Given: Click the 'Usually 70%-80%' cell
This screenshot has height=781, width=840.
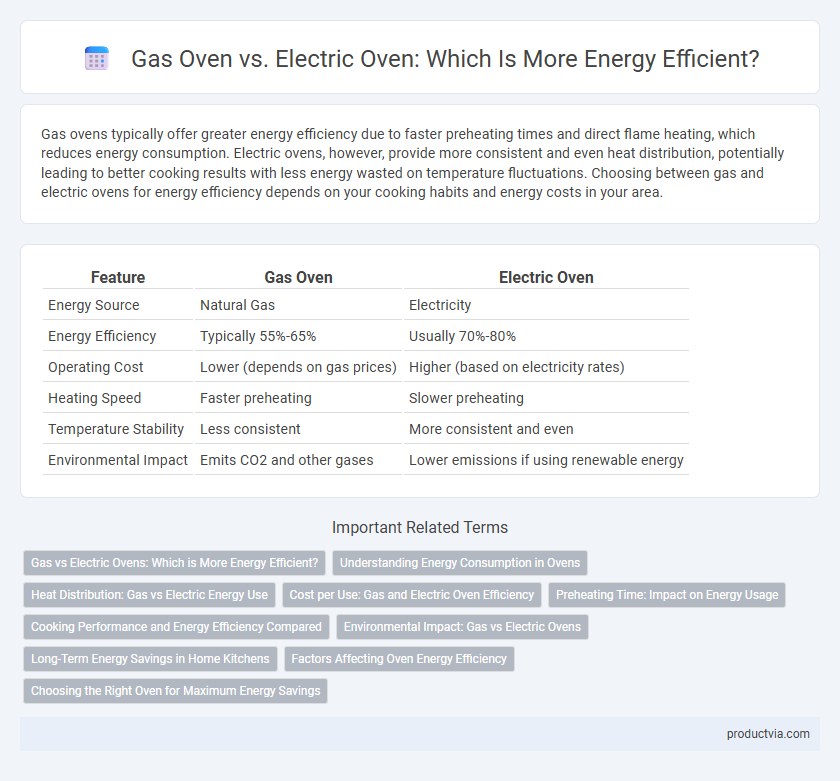Looking at the screenshot, I should tap(462, 336).
